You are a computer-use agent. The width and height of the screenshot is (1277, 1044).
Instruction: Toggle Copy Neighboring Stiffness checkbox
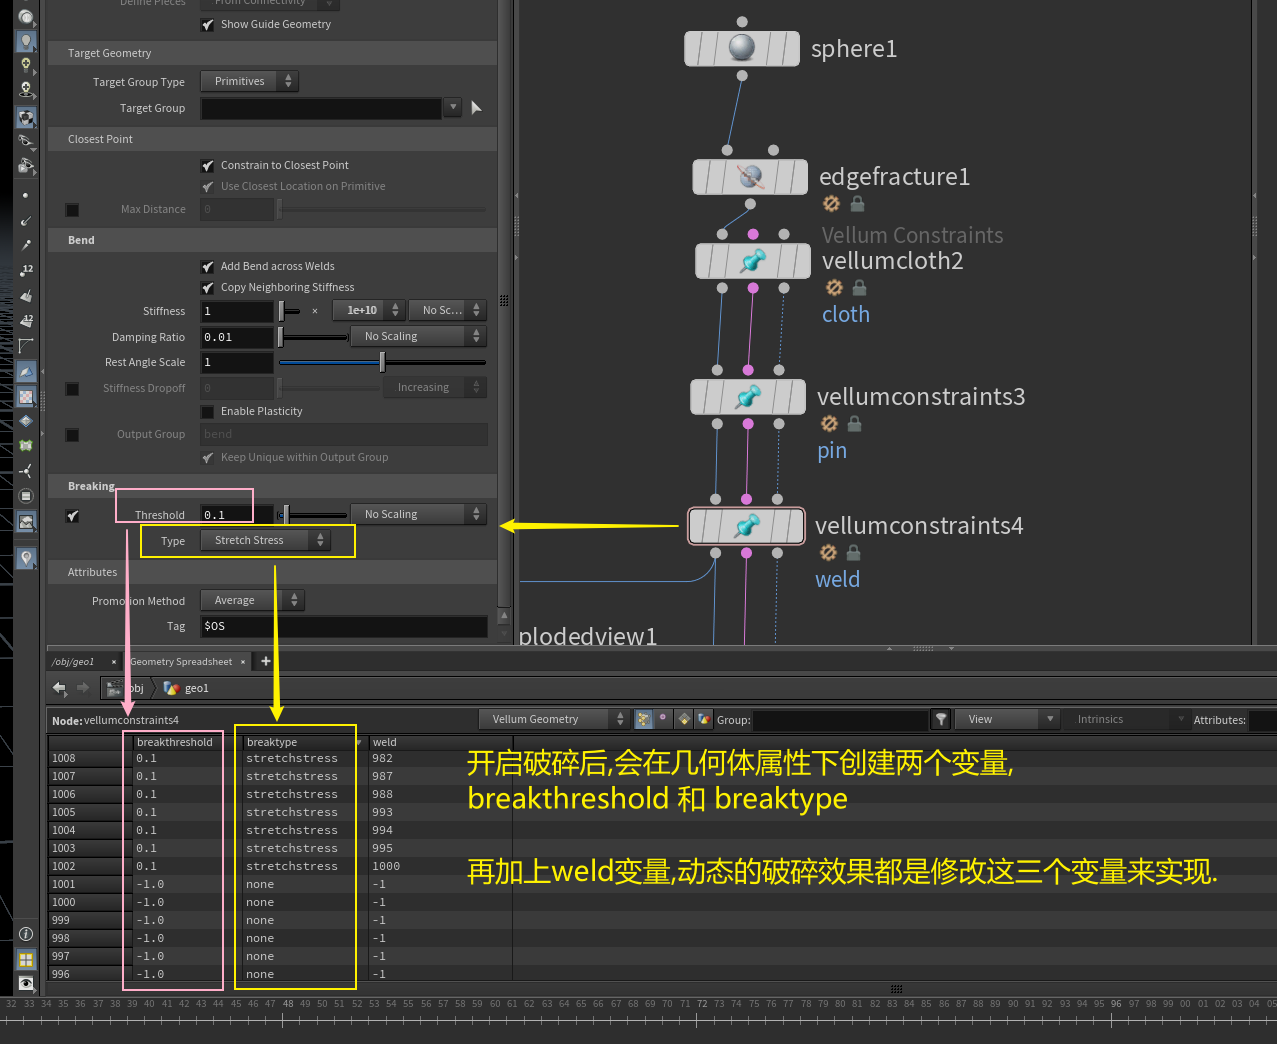[x=208, y=288]
